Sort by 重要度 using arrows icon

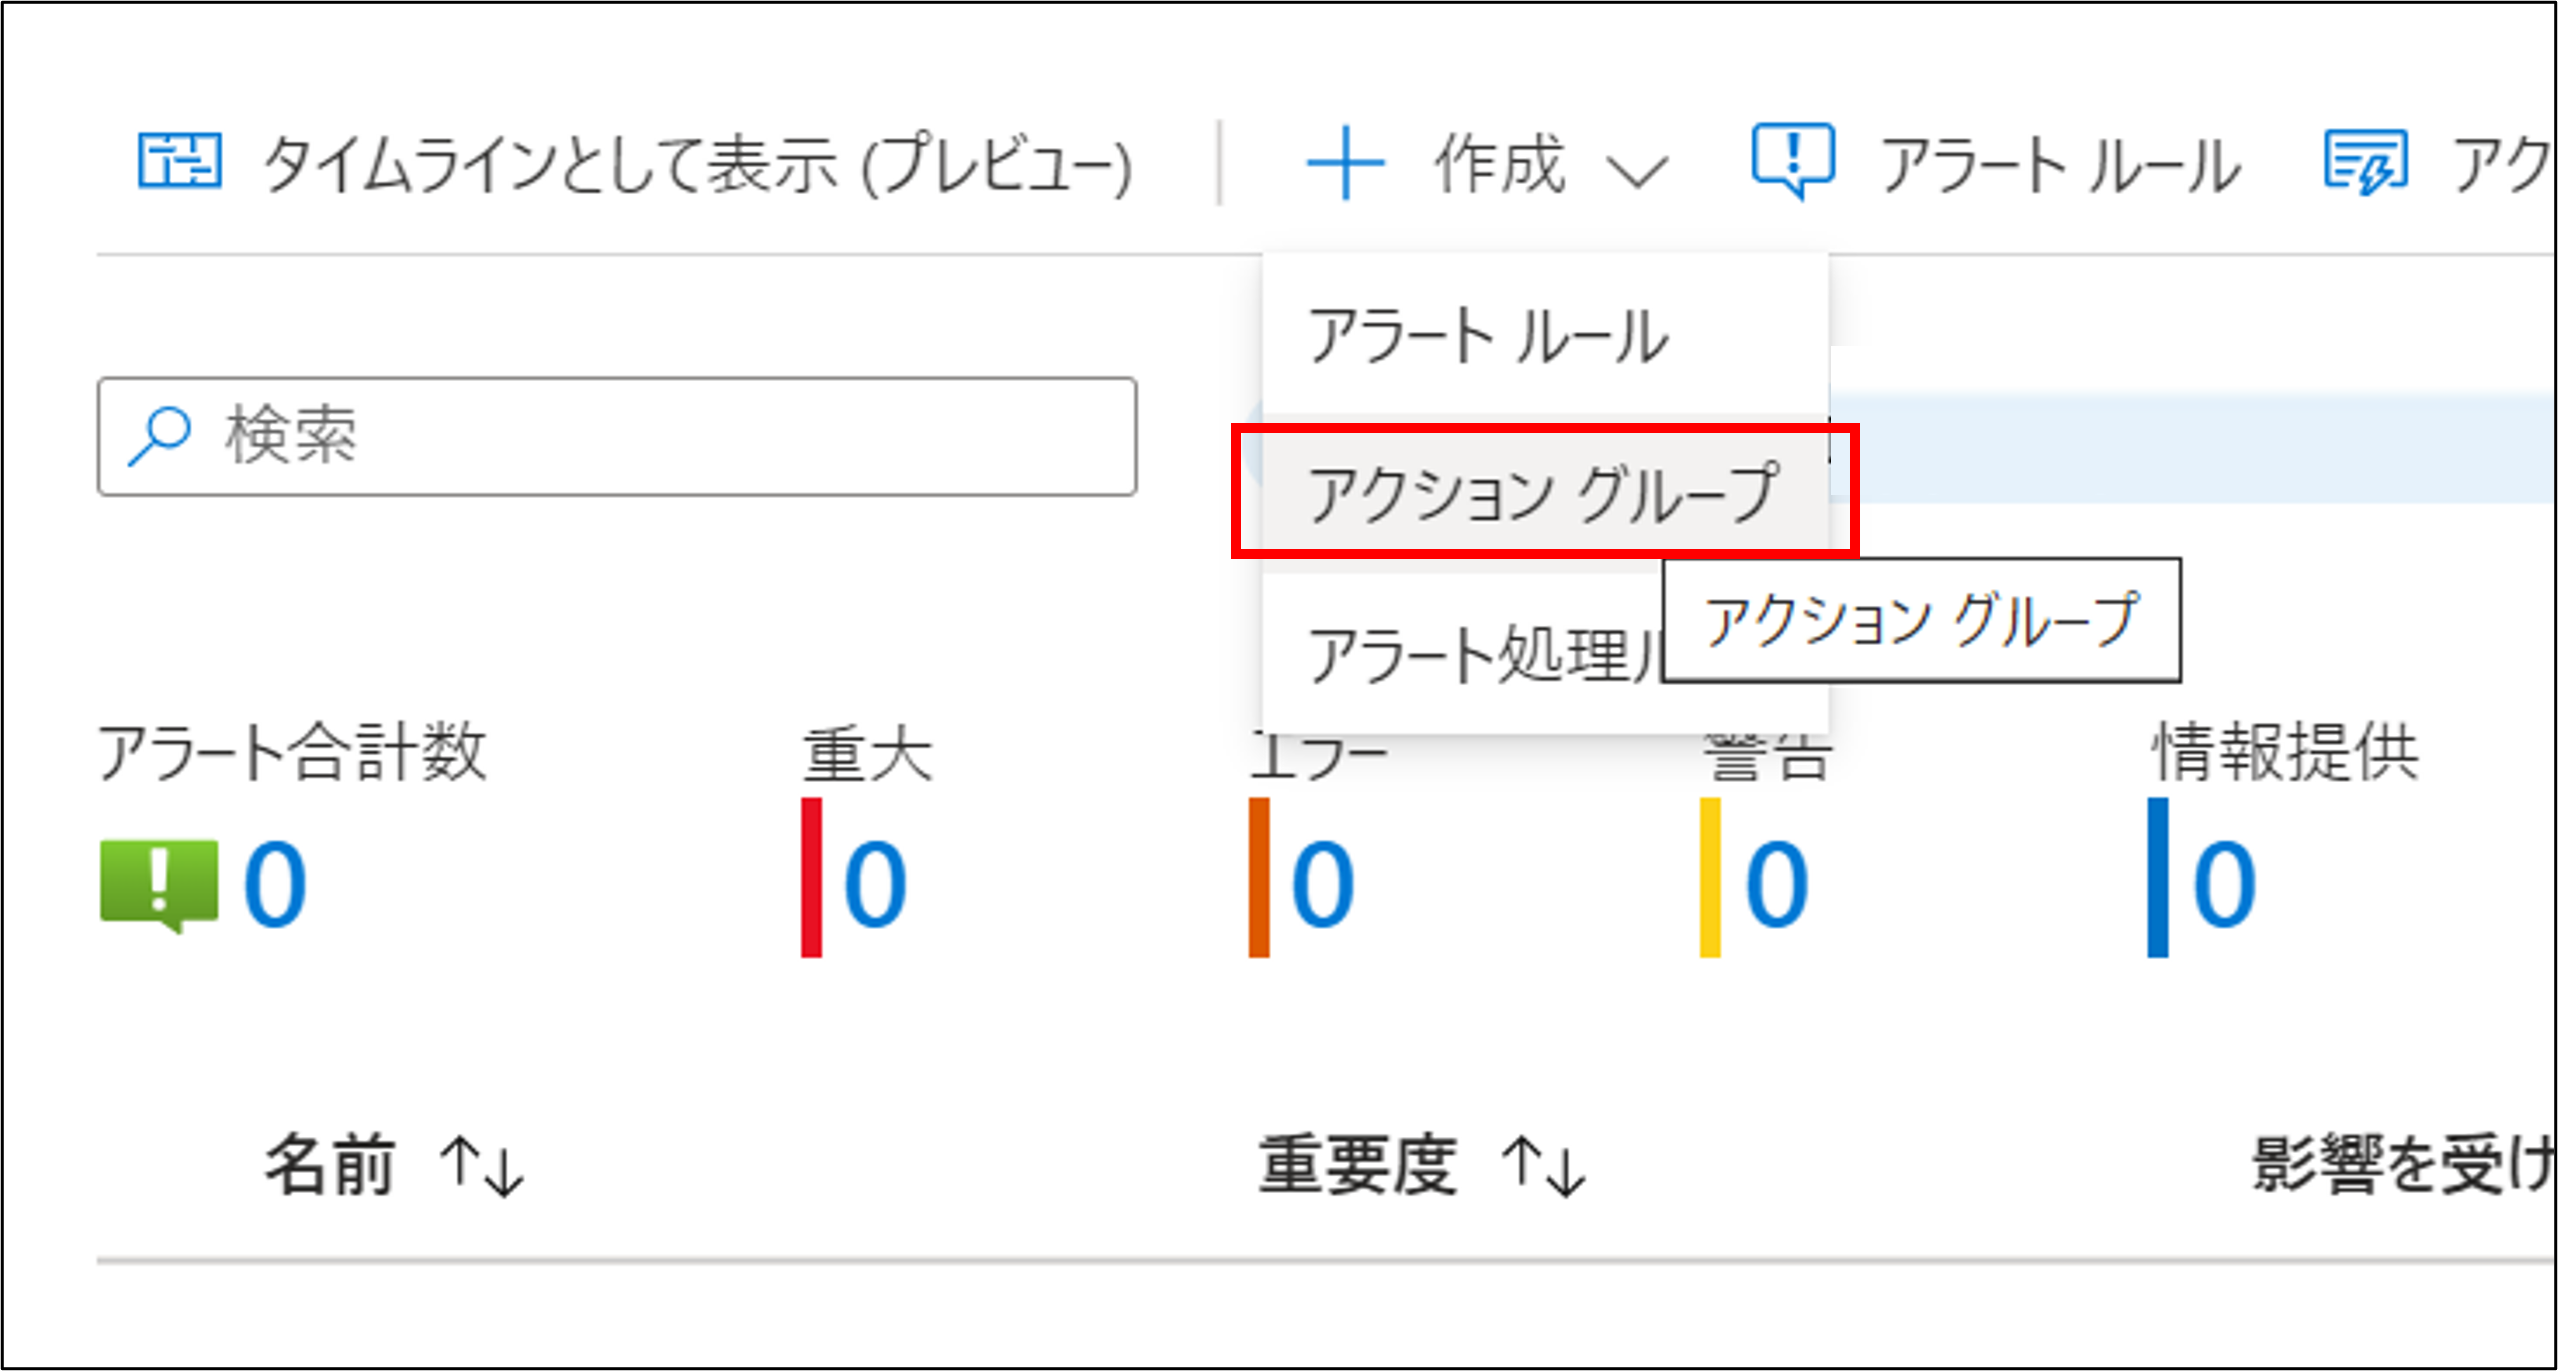point(1544,1166)
